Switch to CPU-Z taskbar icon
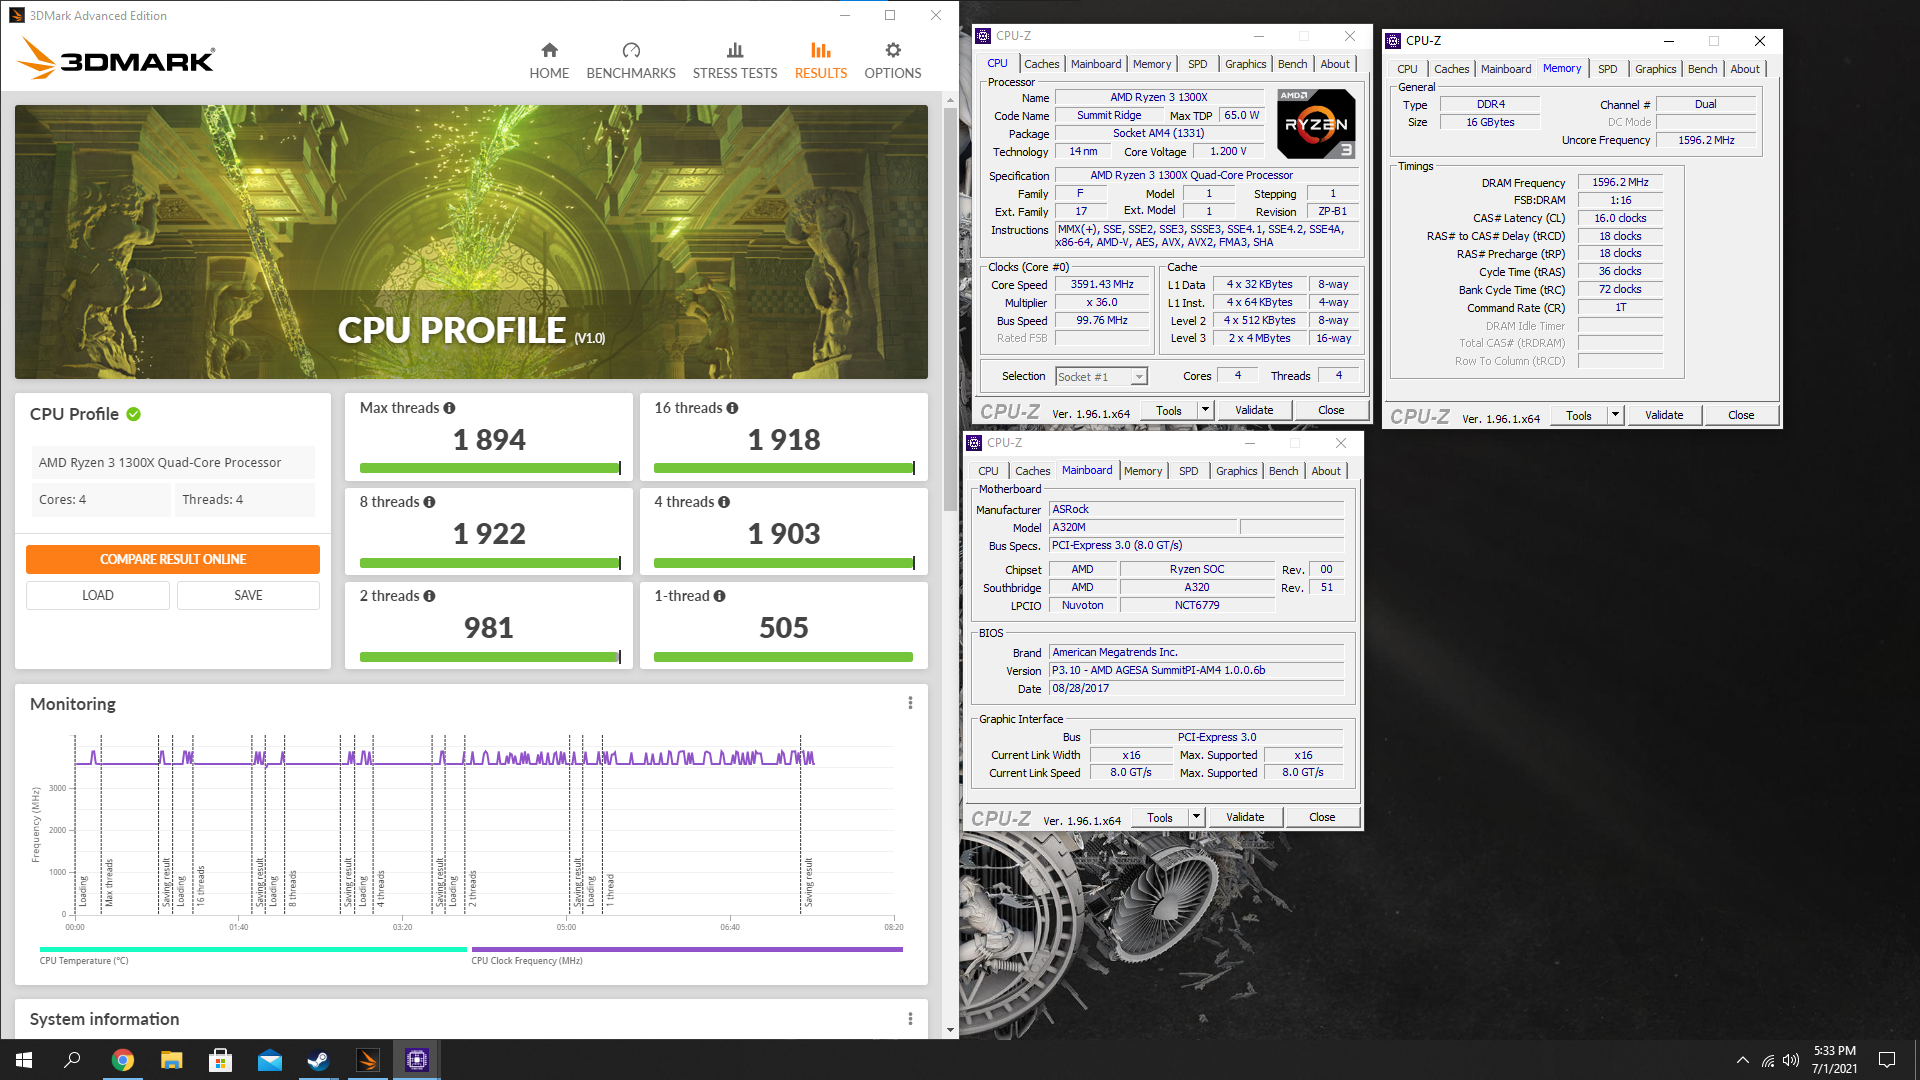Screen dimensions: 1920x1080 pyautogui.click(x=416, y=1060)
